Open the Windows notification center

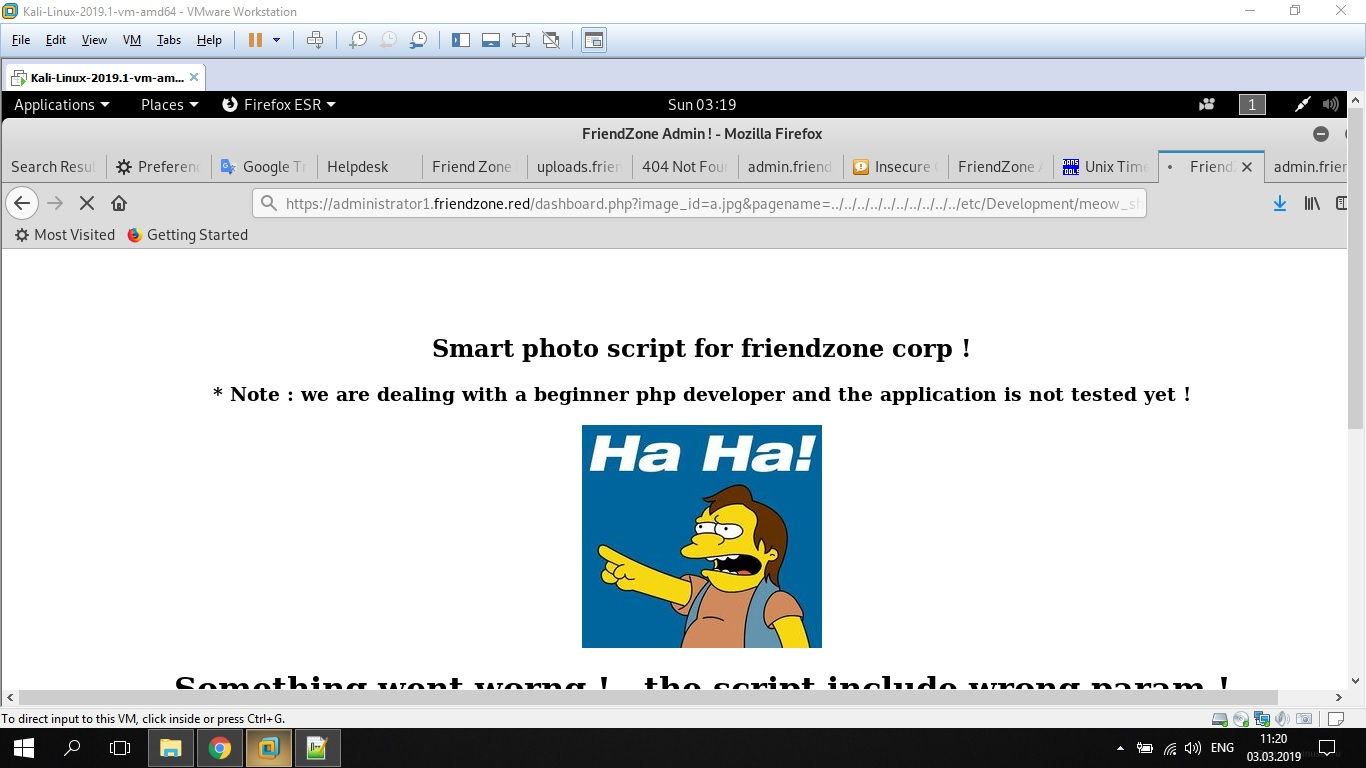(1327, 748)
